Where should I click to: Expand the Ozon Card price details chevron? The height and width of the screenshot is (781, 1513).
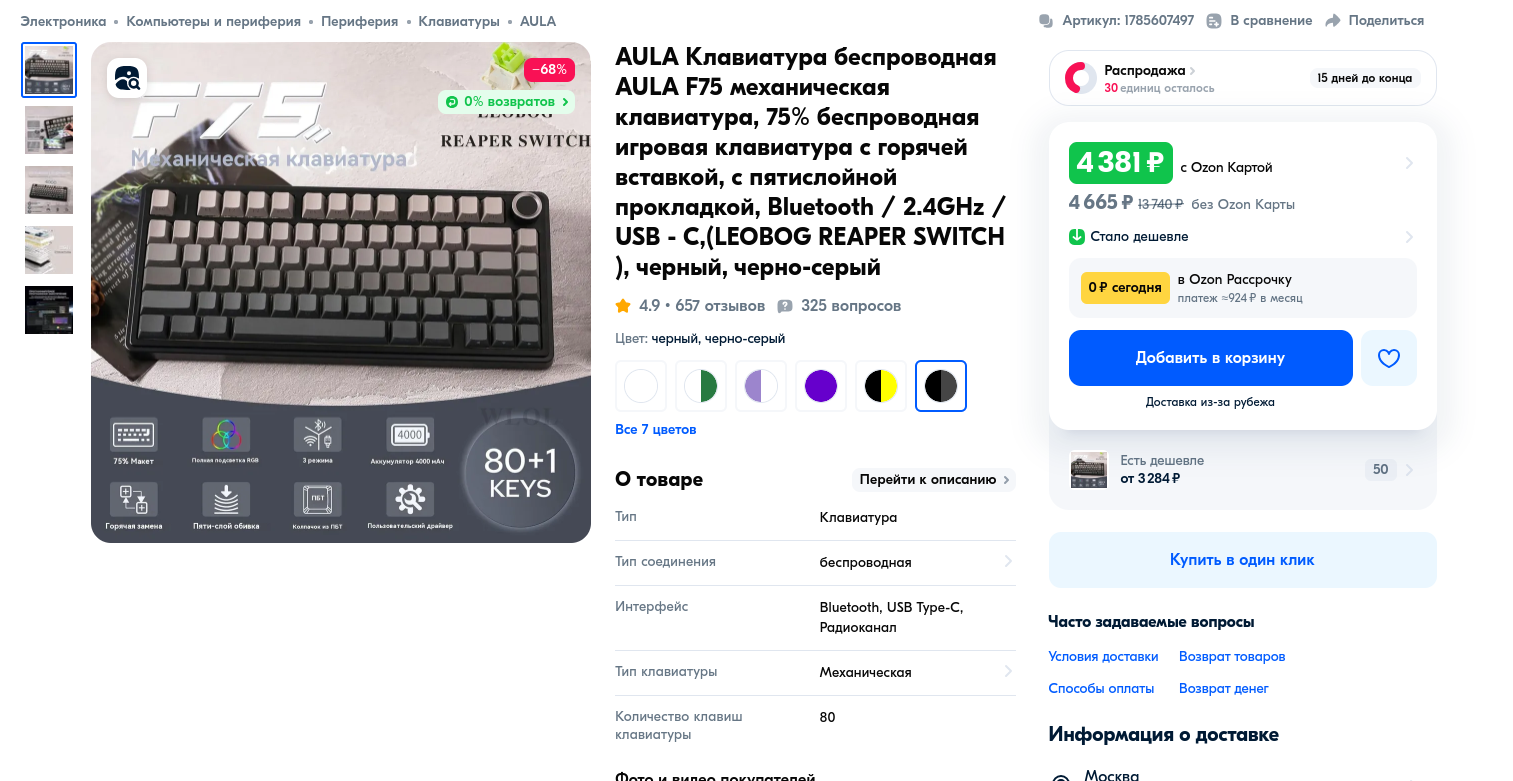click(1409, 163)
